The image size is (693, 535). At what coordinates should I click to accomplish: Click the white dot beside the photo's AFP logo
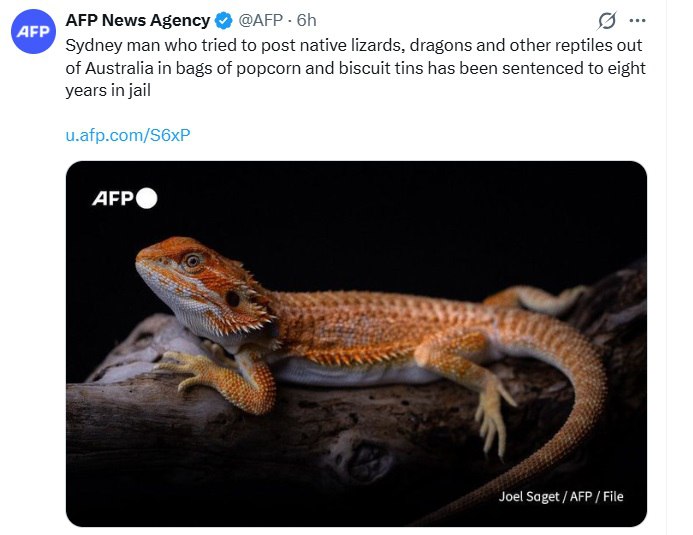(x=146, y=198)
